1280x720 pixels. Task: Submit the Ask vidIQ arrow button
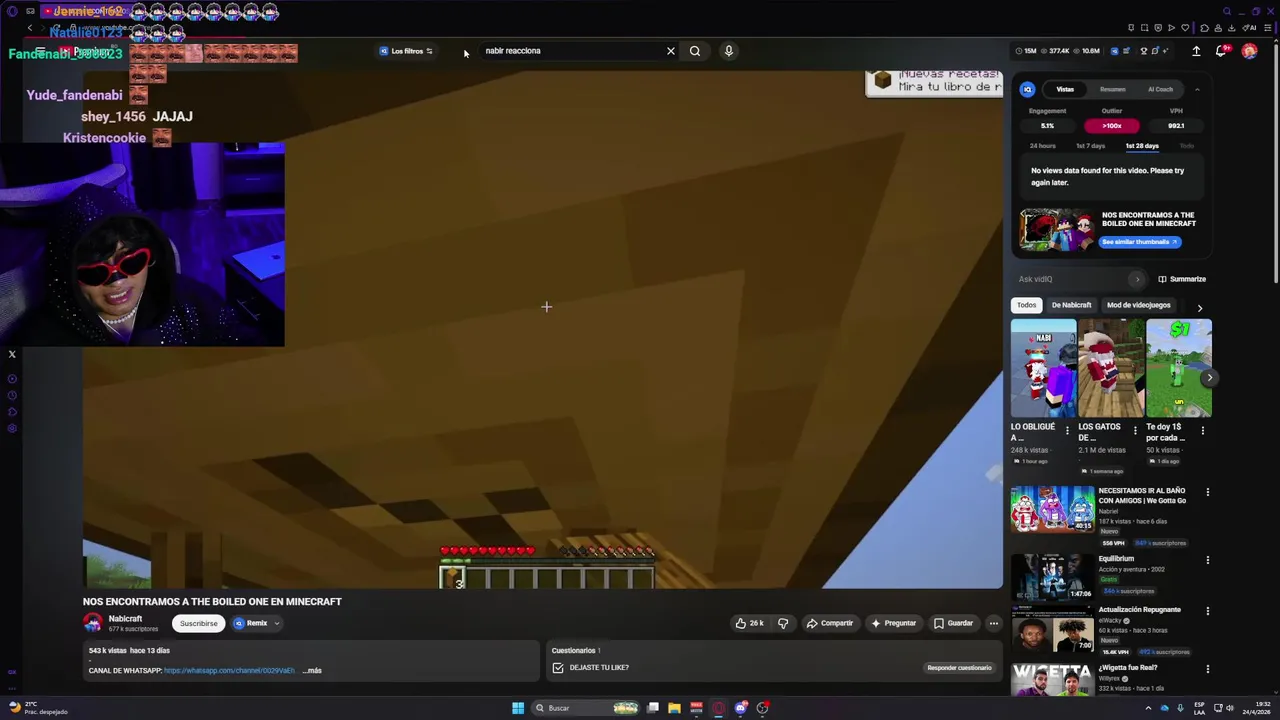coord(1137,279)
